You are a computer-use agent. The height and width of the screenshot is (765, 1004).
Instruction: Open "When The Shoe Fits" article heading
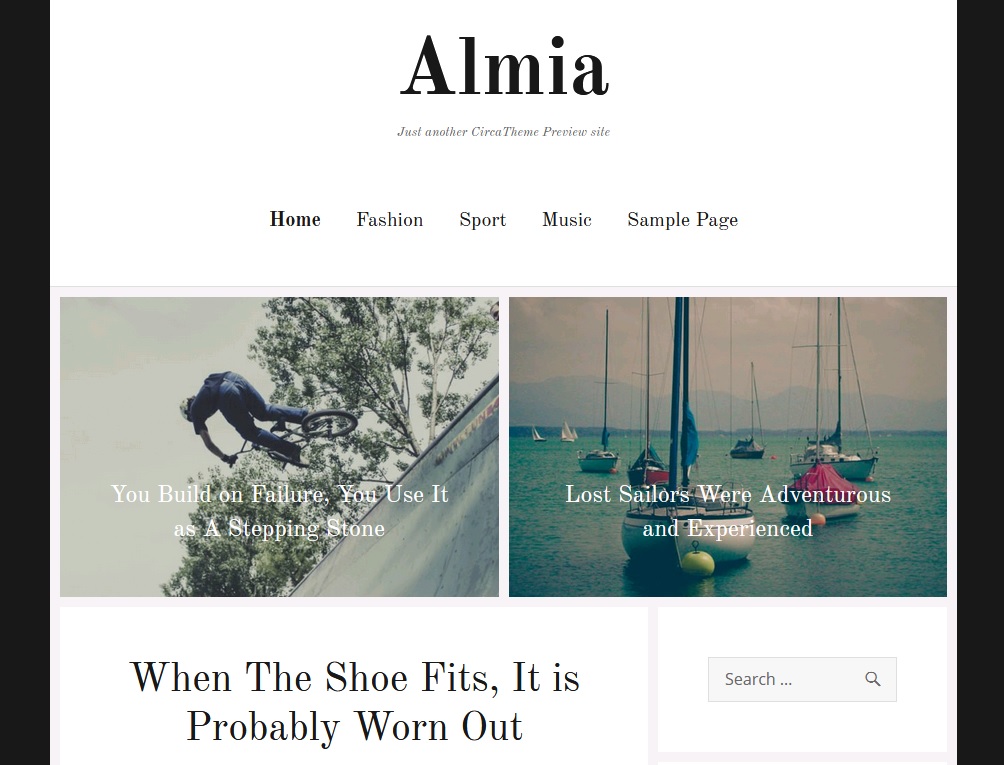[x=355, y=702]
